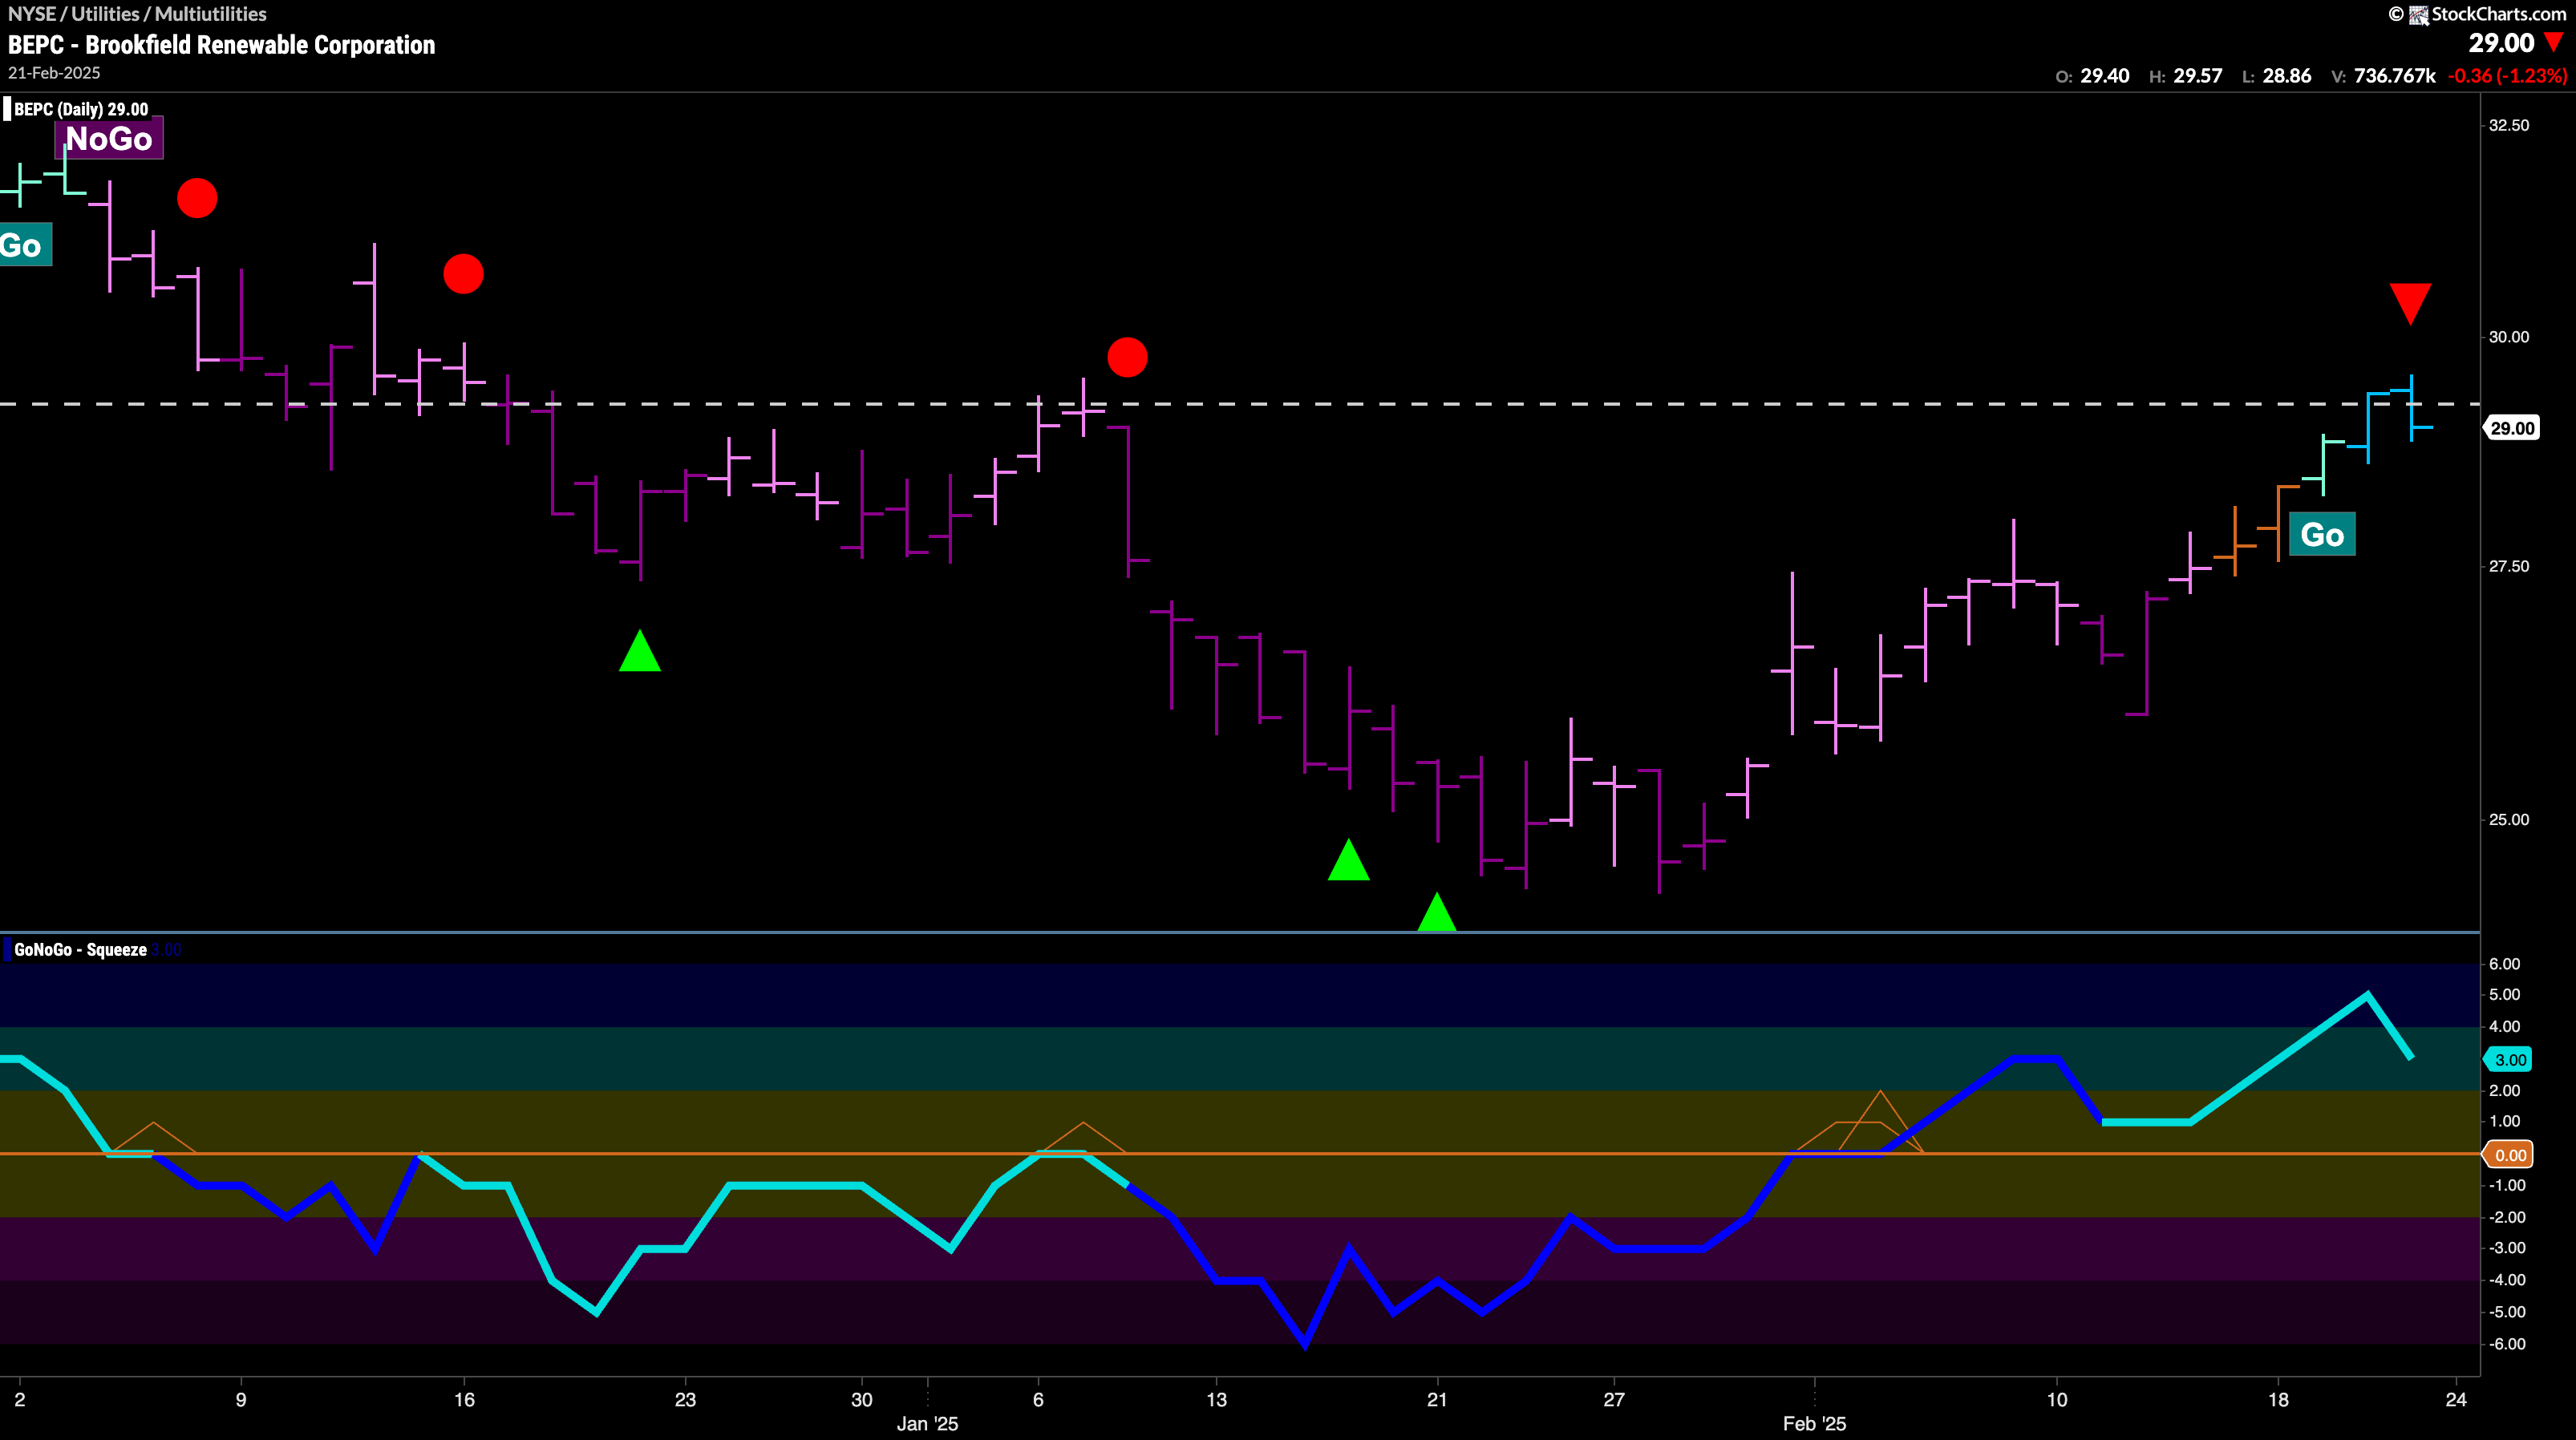
Task: Click the 32.50 price axis label
Action: [x=2509, y=125]
